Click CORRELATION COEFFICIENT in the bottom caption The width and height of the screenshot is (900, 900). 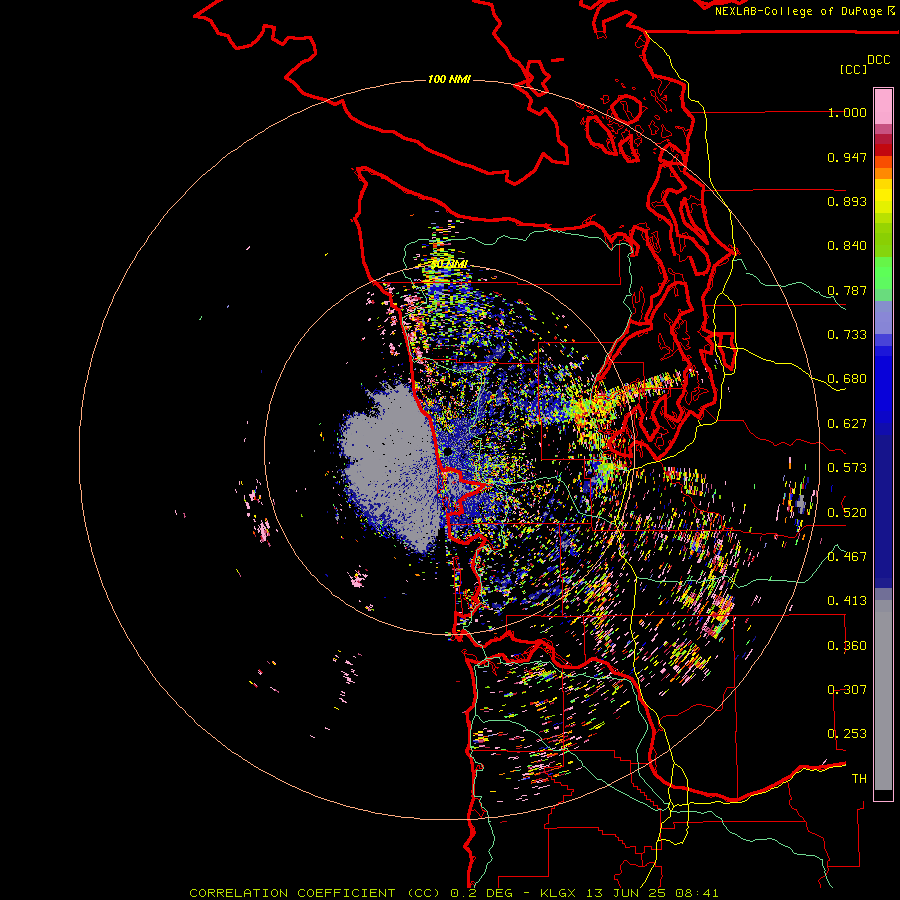pyautogui.click(x=292, y=893)
